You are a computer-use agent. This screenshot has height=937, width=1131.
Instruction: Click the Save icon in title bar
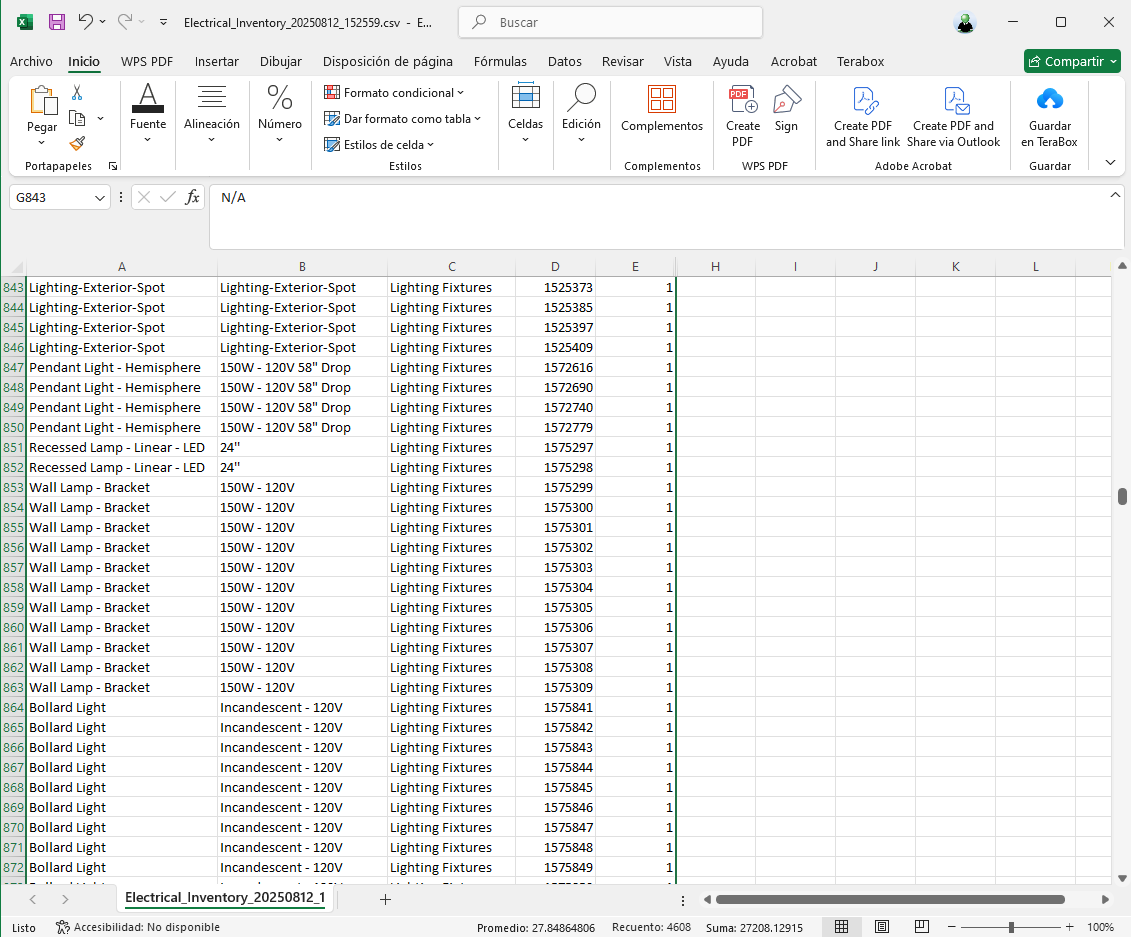pos(57,22)
